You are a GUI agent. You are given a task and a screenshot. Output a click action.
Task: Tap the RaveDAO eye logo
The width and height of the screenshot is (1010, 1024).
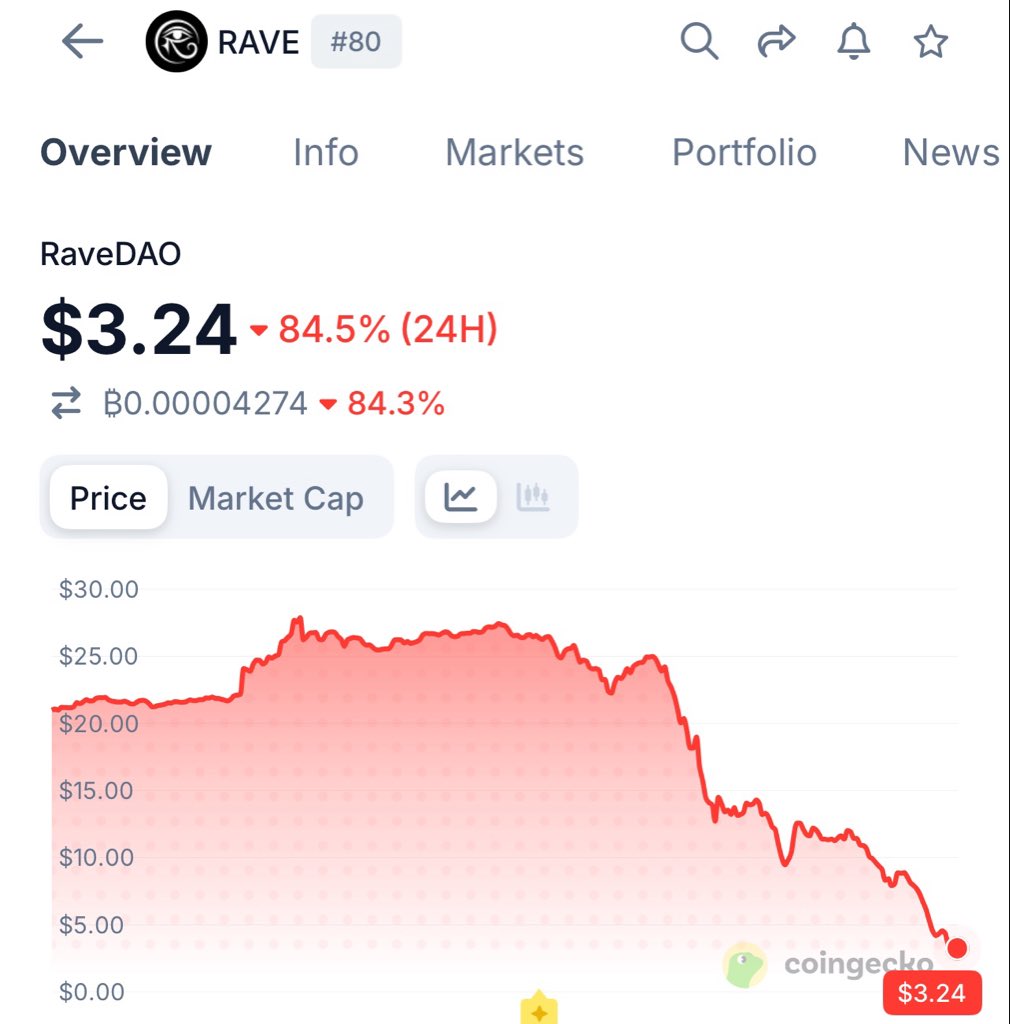click(x=176, y=42)
